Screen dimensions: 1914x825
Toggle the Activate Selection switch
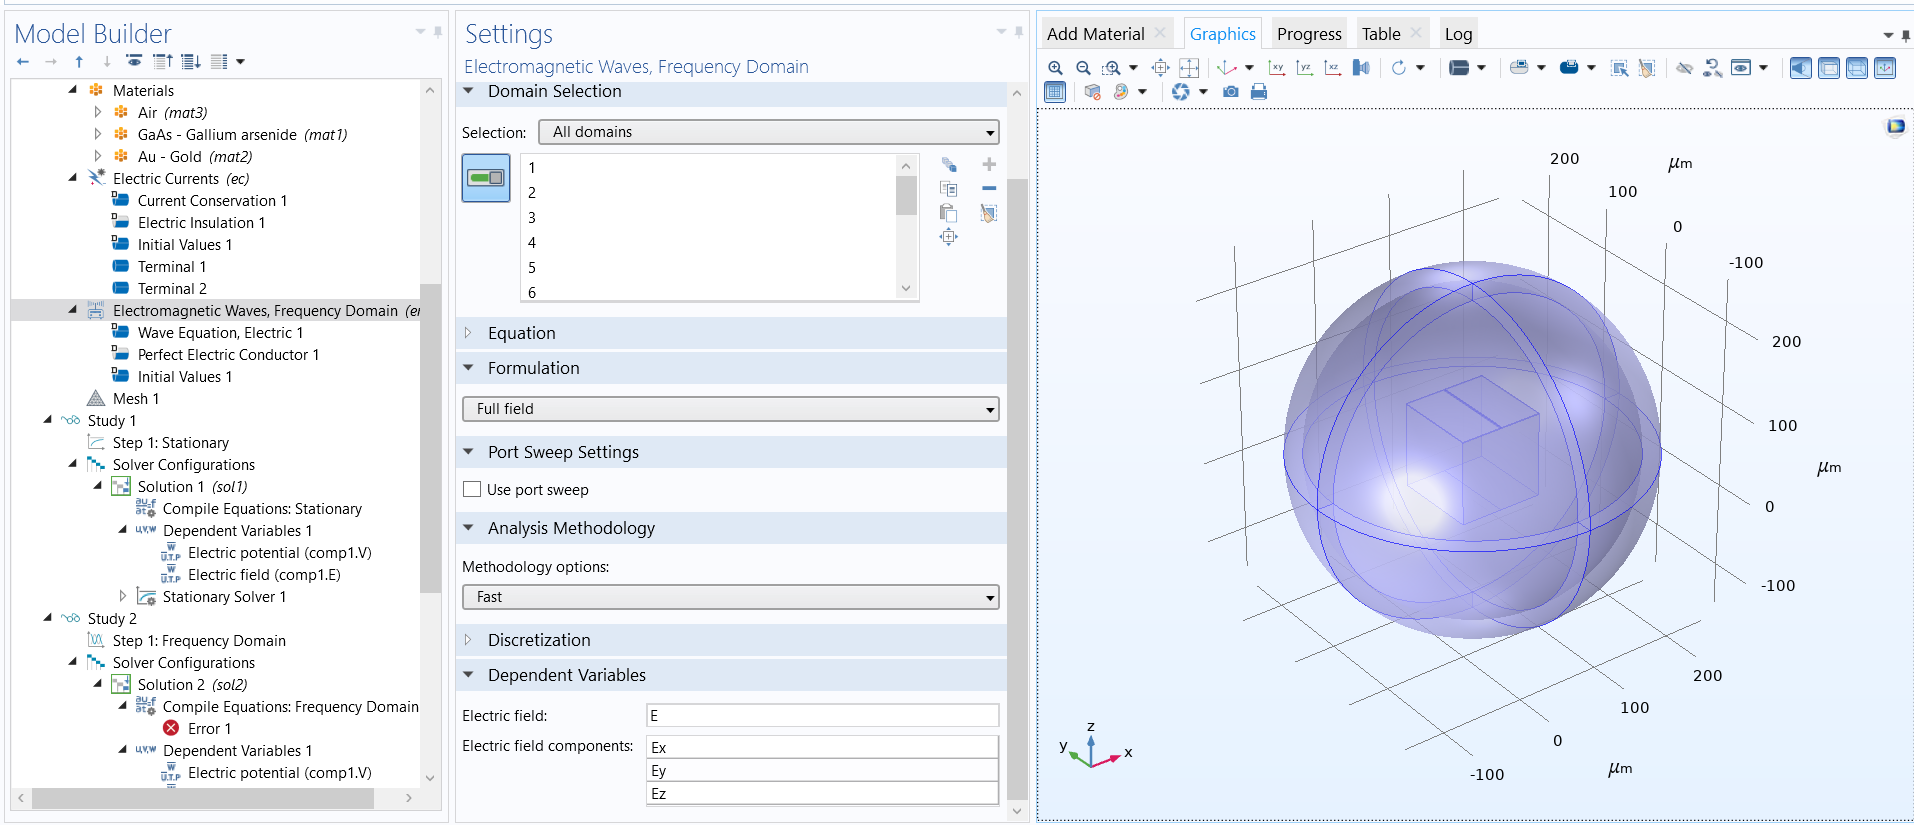(486, 178)
